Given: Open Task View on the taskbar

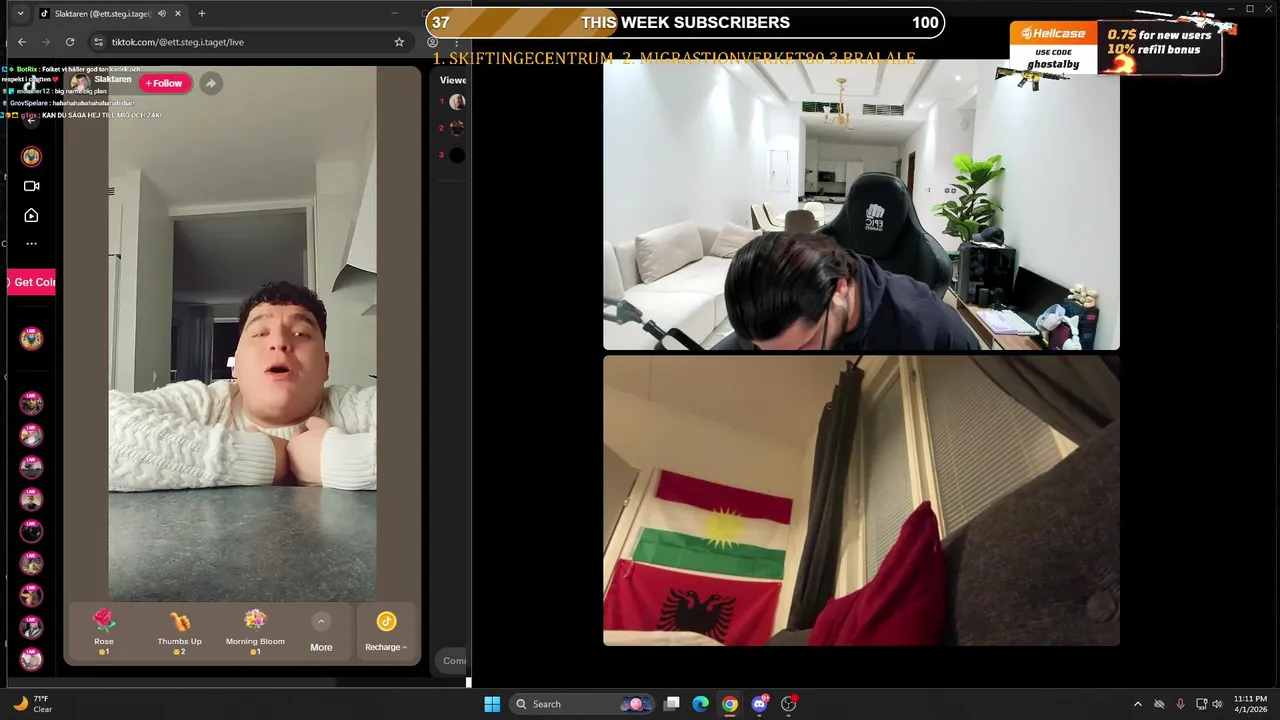Looking at the screenshot, I should [x=672, y=704].
